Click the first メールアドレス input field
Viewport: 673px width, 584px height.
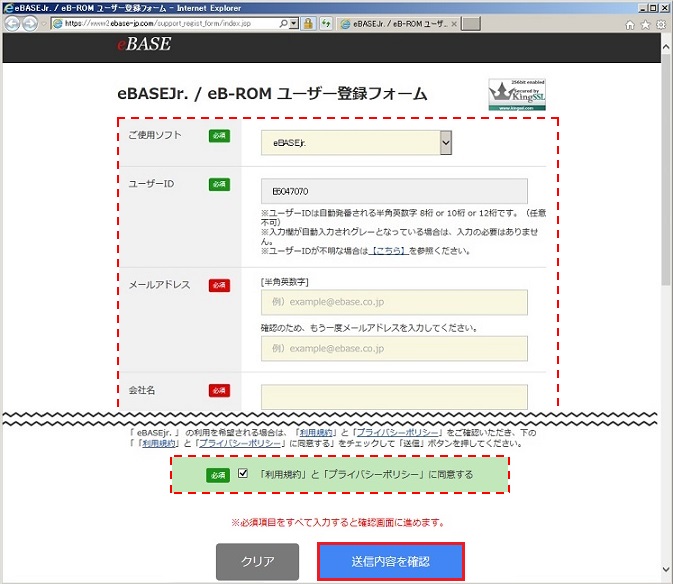(x=394, y=302)
